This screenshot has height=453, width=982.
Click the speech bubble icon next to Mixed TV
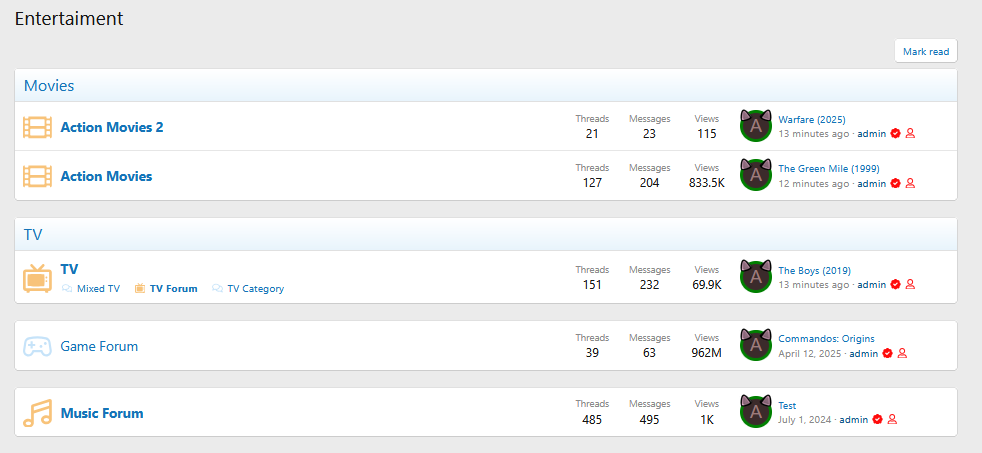tap(67, 289)
